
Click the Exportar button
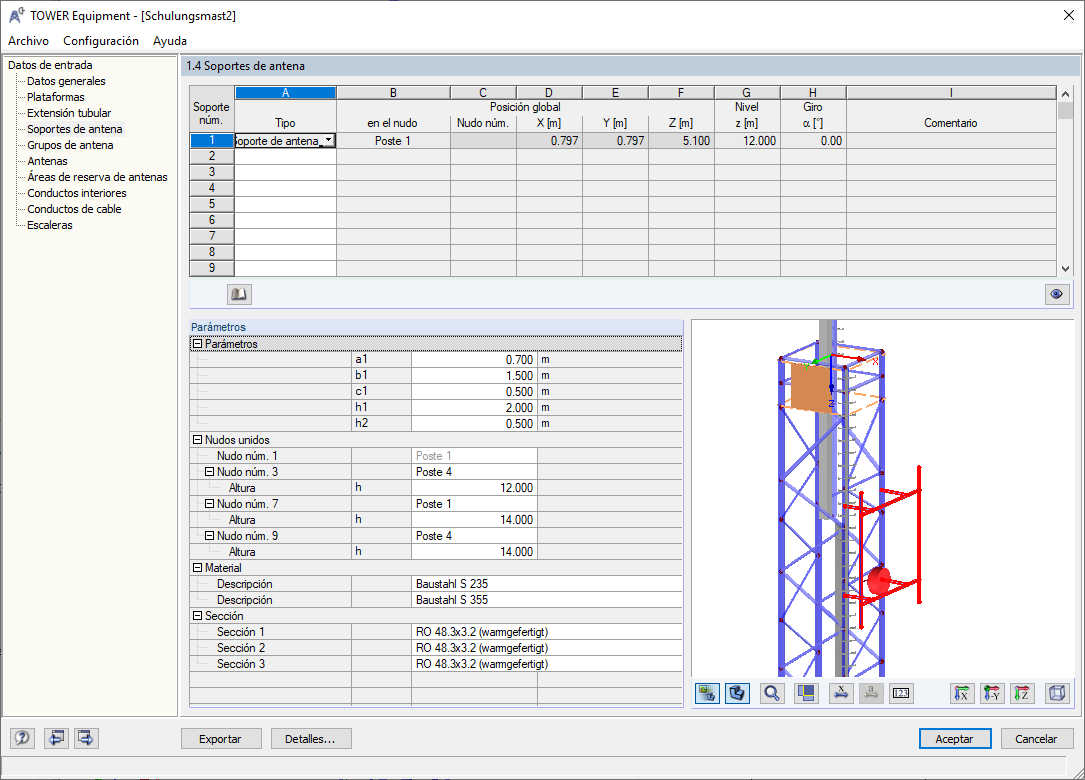click(221, 738)
